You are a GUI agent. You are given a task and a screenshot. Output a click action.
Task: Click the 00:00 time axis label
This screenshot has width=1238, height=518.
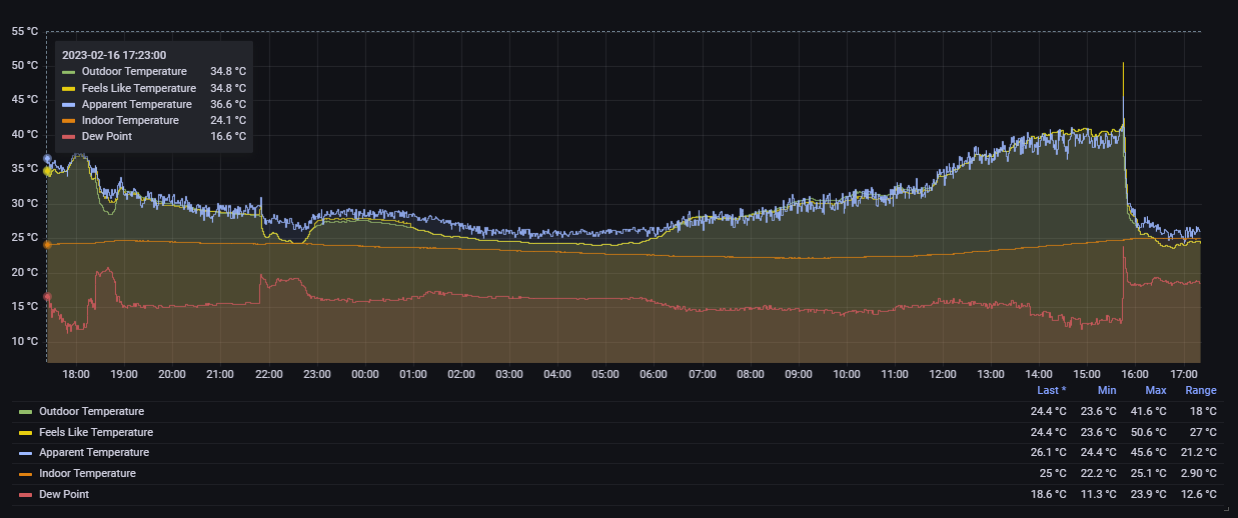click(365, 374)
